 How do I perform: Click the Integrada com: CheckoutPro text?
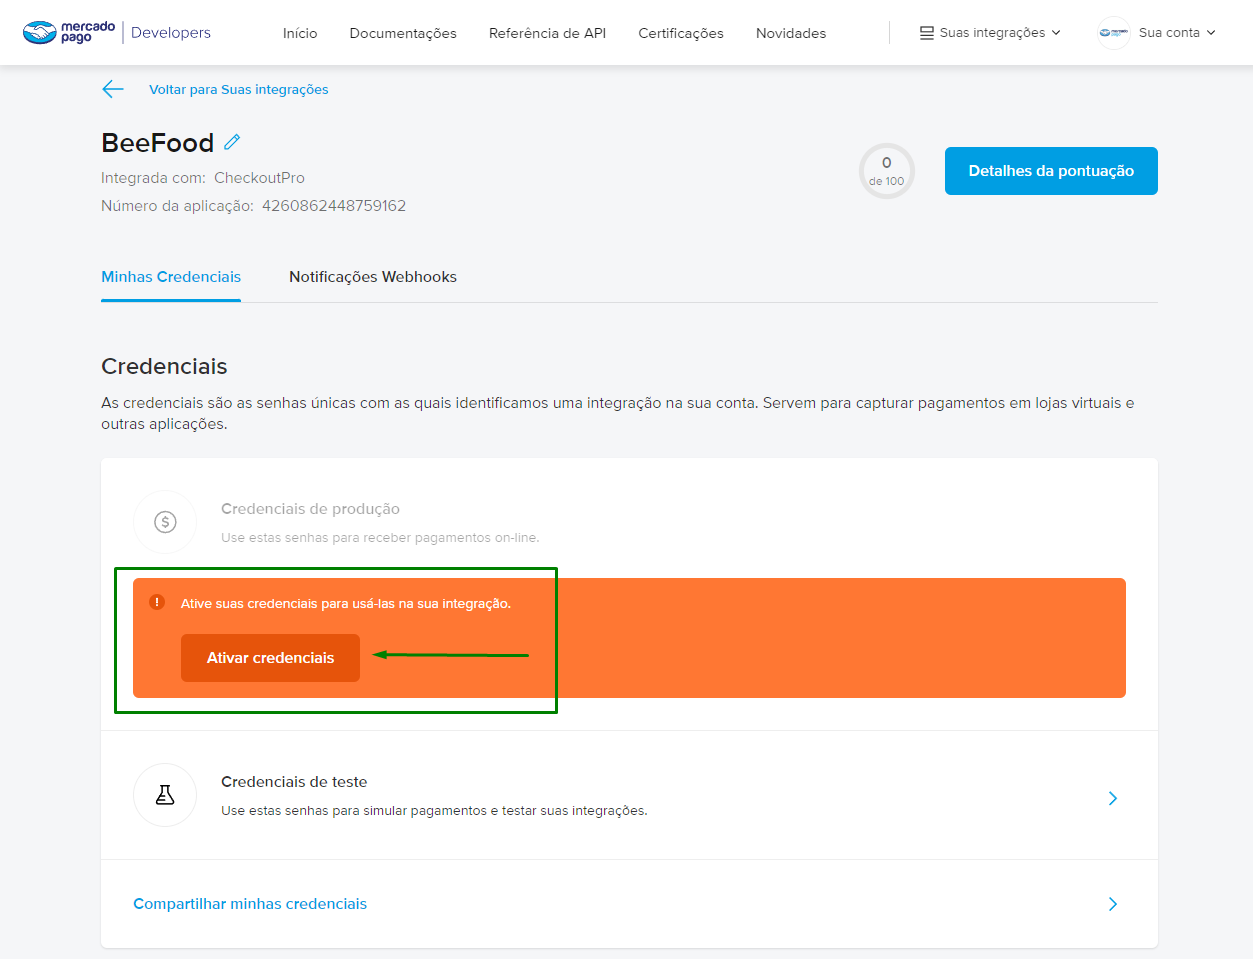click(203, 178)
